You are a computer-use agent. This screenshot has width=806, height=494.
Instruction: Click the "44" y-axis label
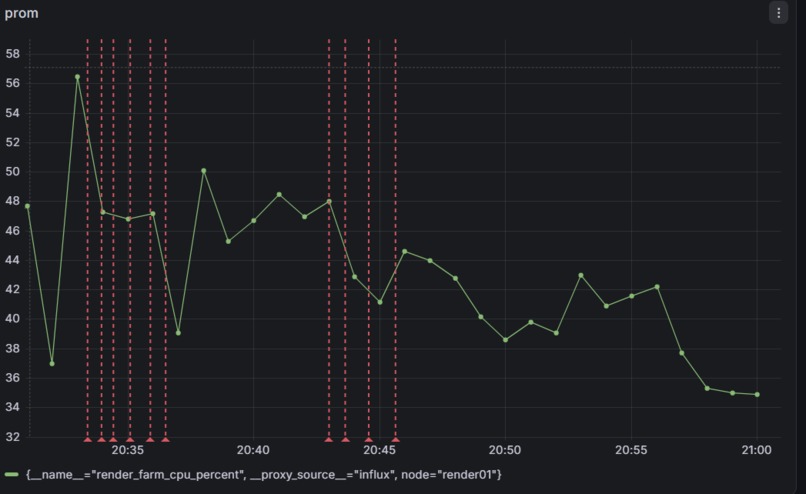[13, 260]
